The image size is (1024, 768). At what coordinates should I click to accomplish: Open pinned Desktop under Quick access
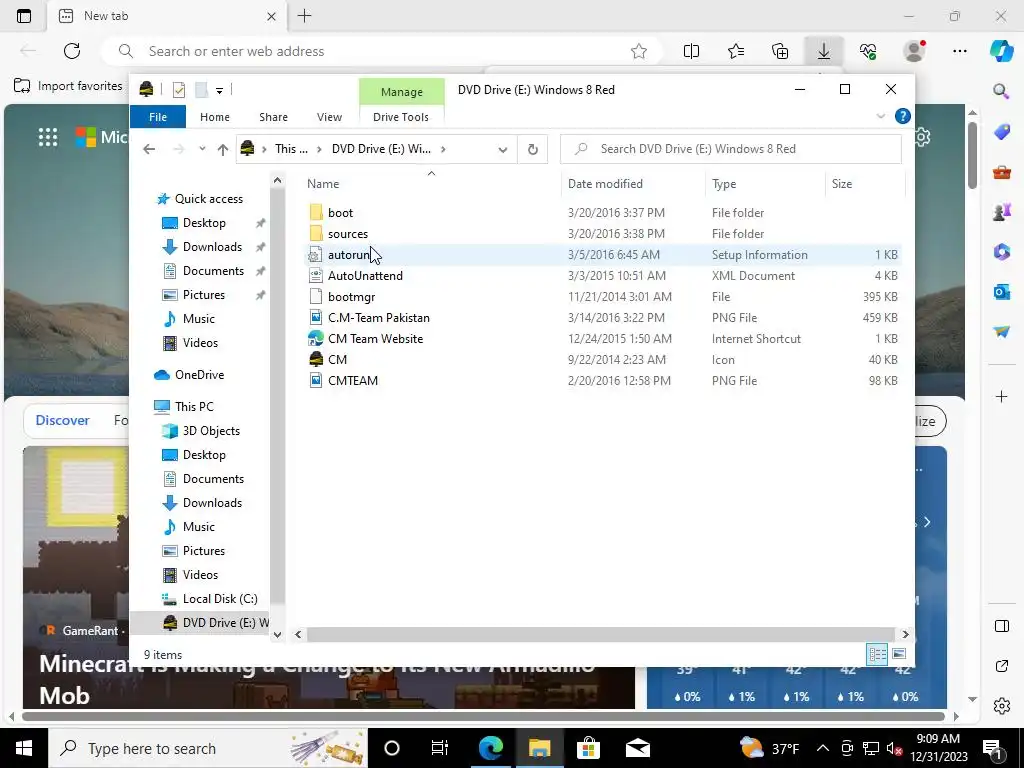coord(204,223)
